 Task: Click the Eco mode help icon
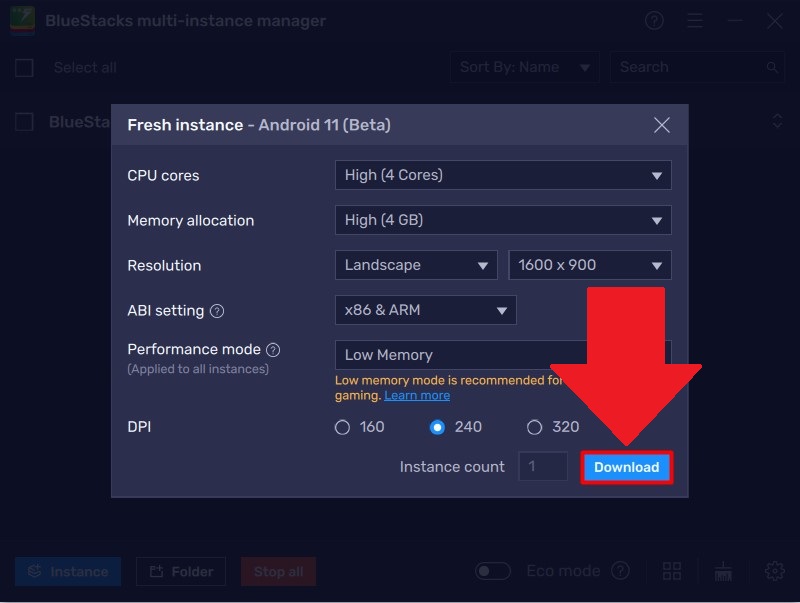(621, 571)
